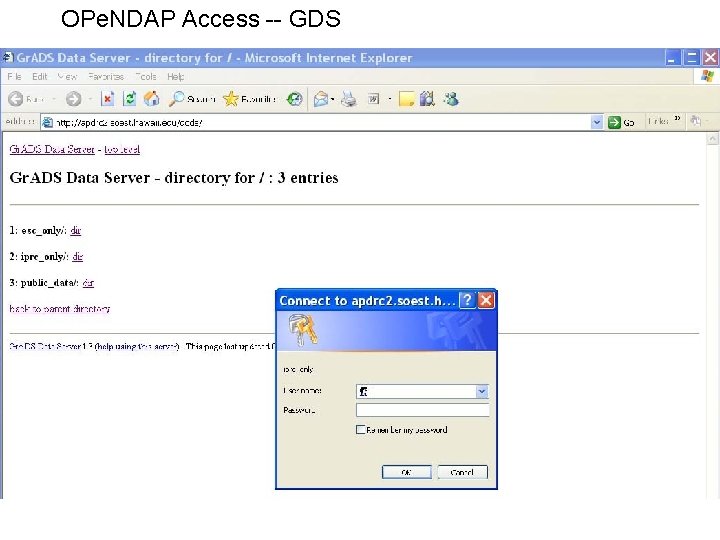Open the Messenger people icon
This screenshot has height=540, width=720.
(451, 99)
